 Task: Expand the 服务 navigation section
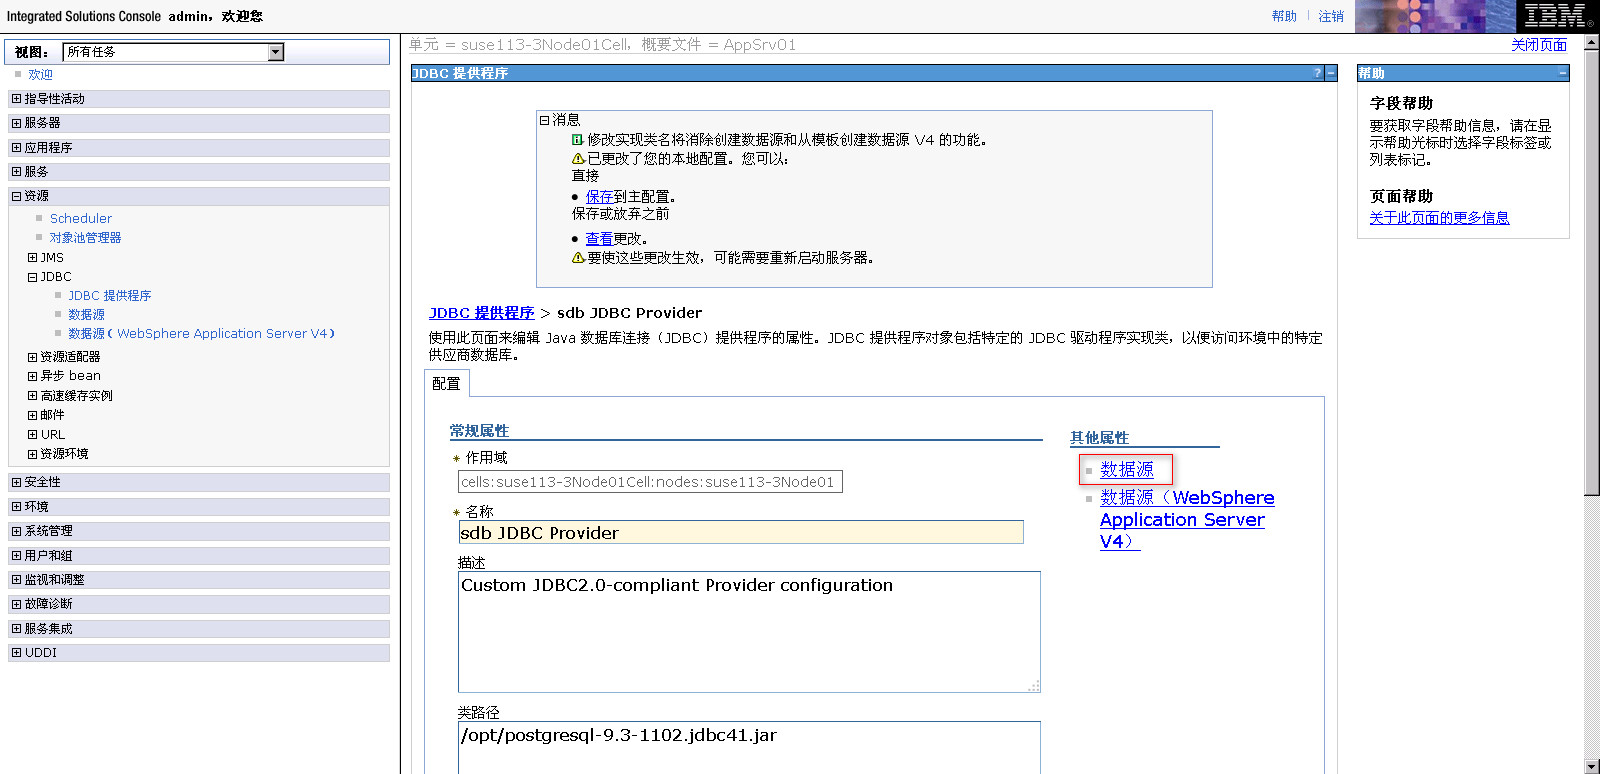[x=16, y=172]
